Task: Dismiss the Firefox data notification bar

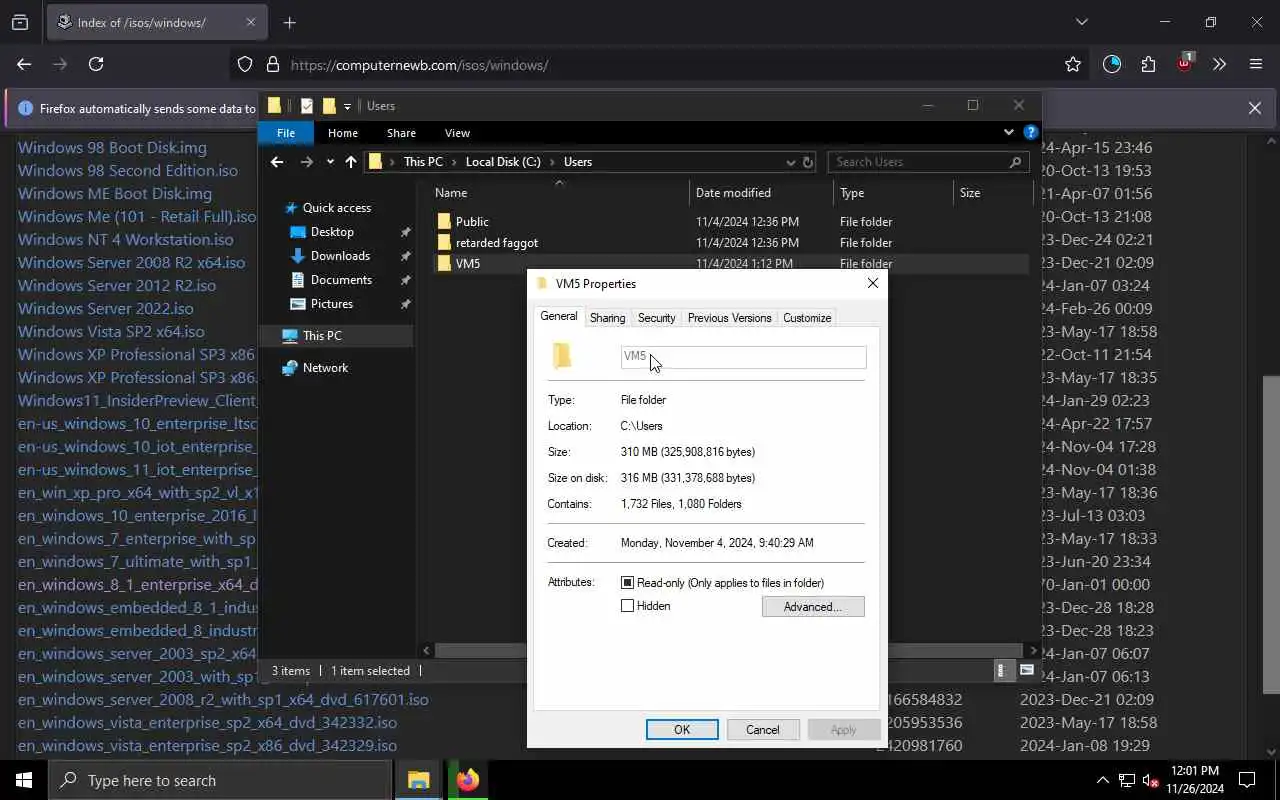Action: tap(1254, 108)
